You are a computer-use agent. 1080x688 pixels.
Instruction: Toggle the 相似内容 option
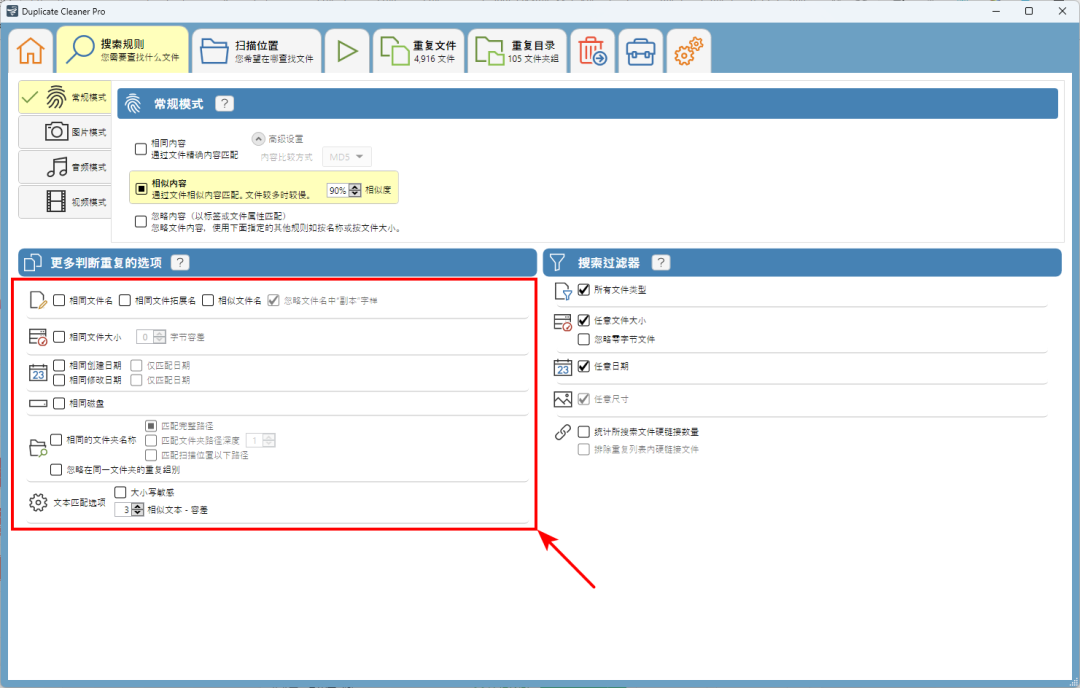click(x=141, y=189)
